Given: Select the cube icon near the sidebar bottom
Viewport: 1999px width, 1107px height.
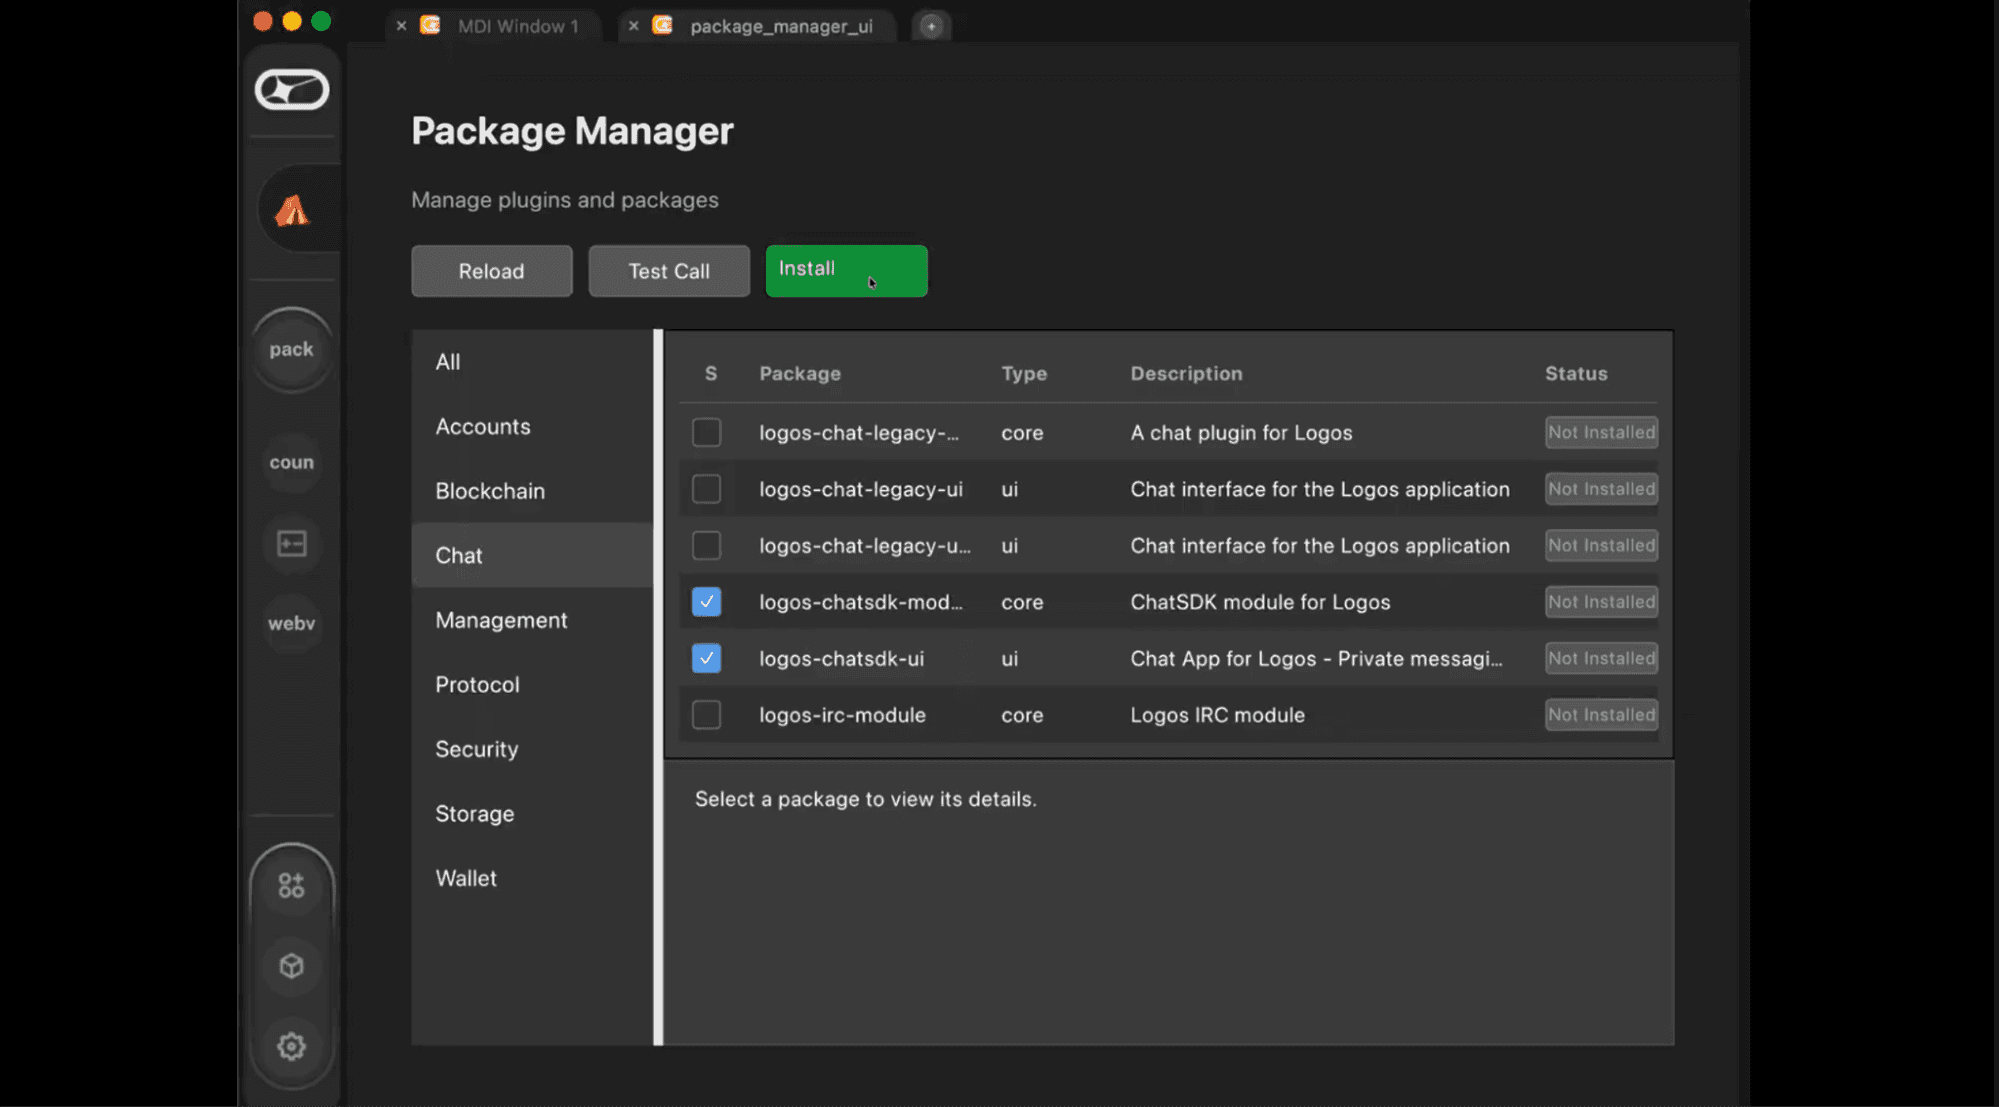Looking at the screenshot, I should (291, 966).
